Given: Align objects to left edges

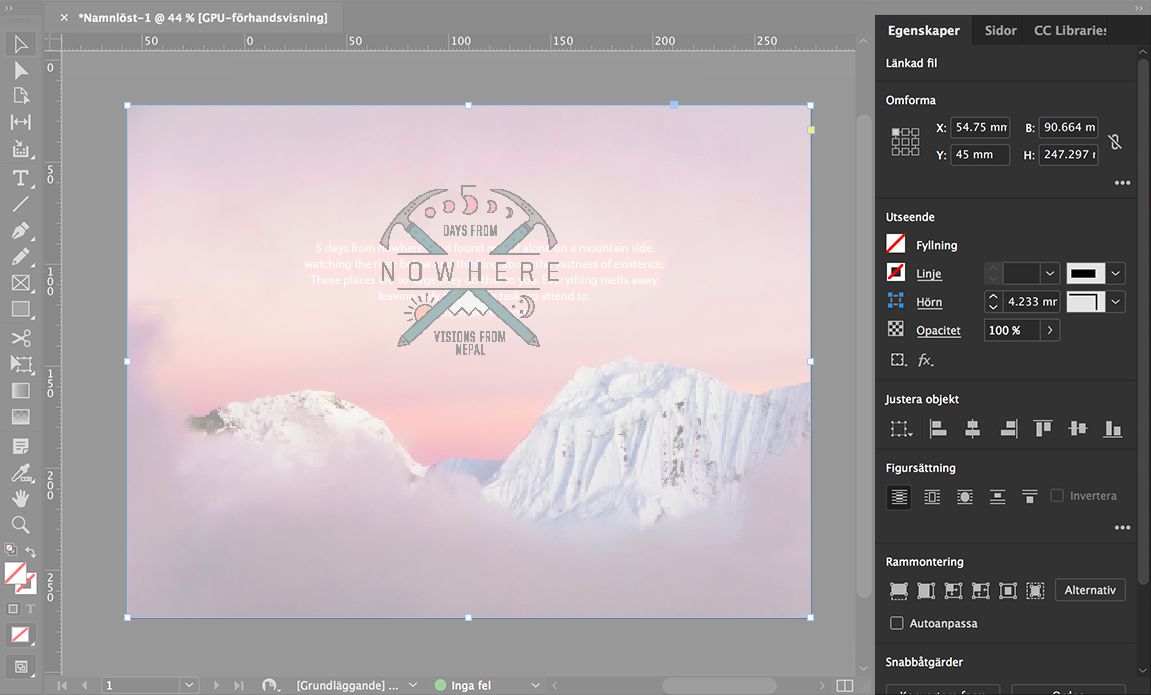Looking at the screenshot, I should tap(937, 428).
